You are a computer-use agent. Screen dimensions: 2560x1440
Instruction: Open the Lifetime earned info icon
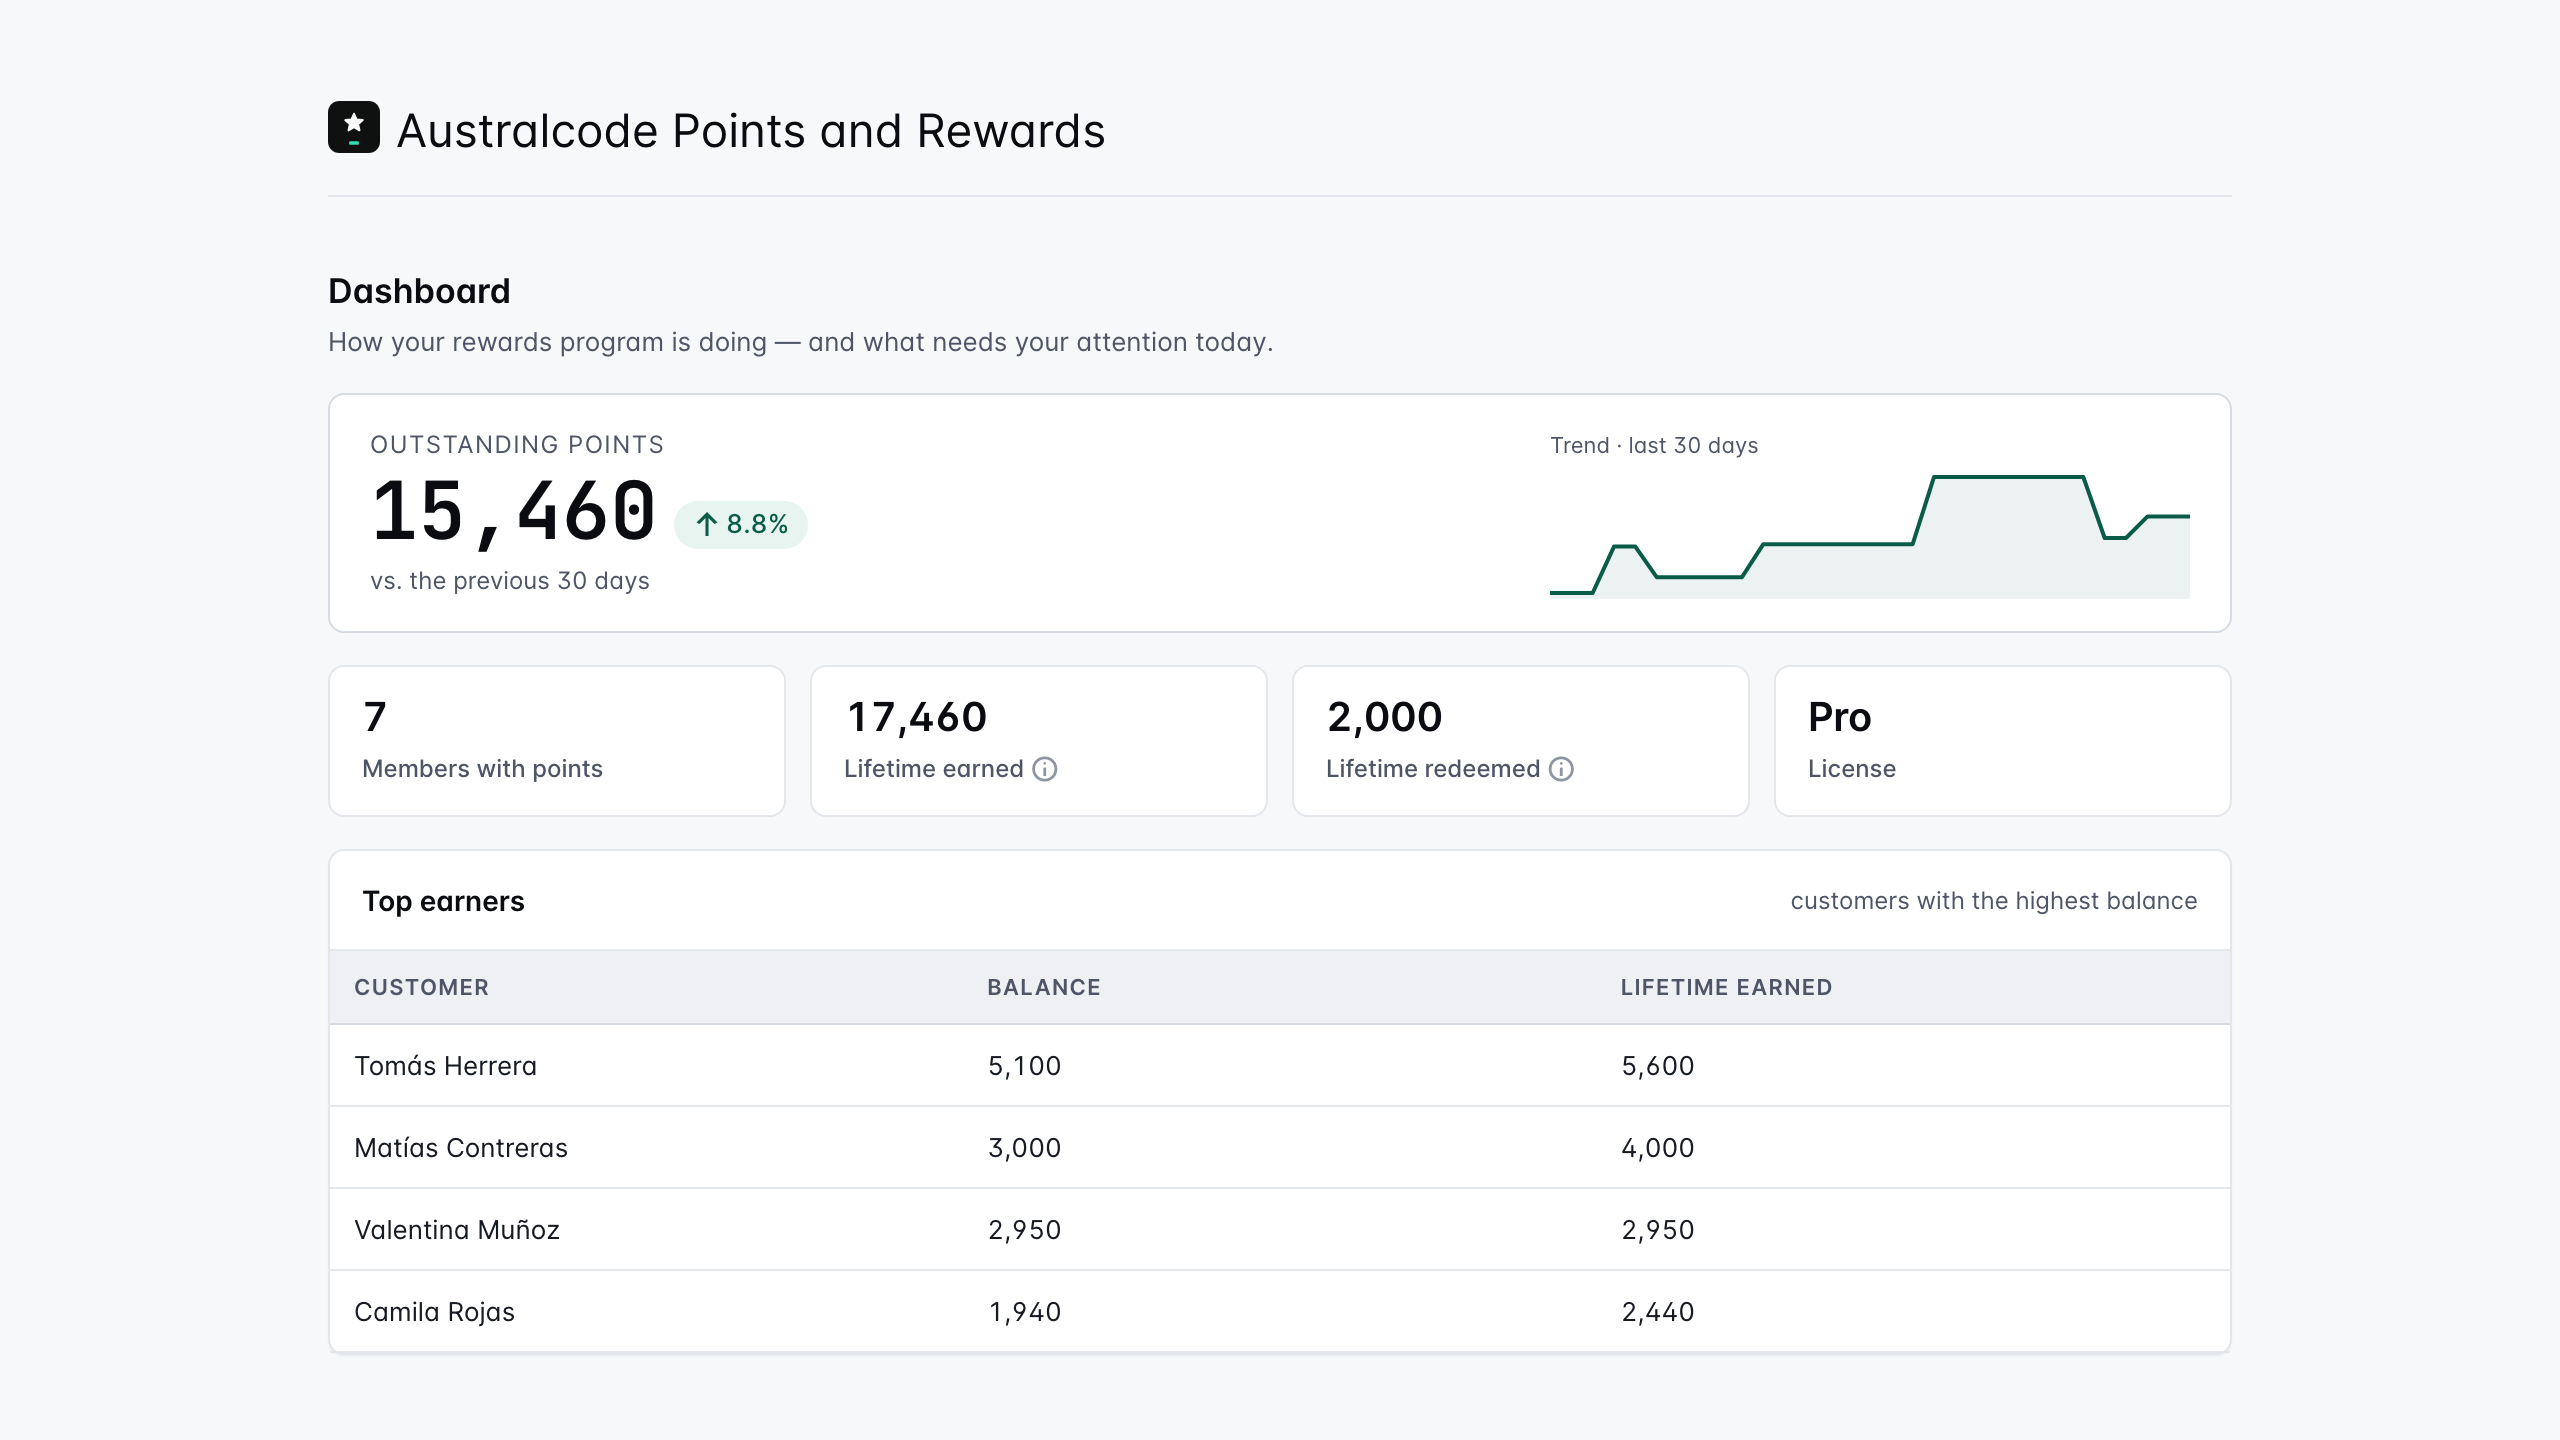(x=1045, y=769)
